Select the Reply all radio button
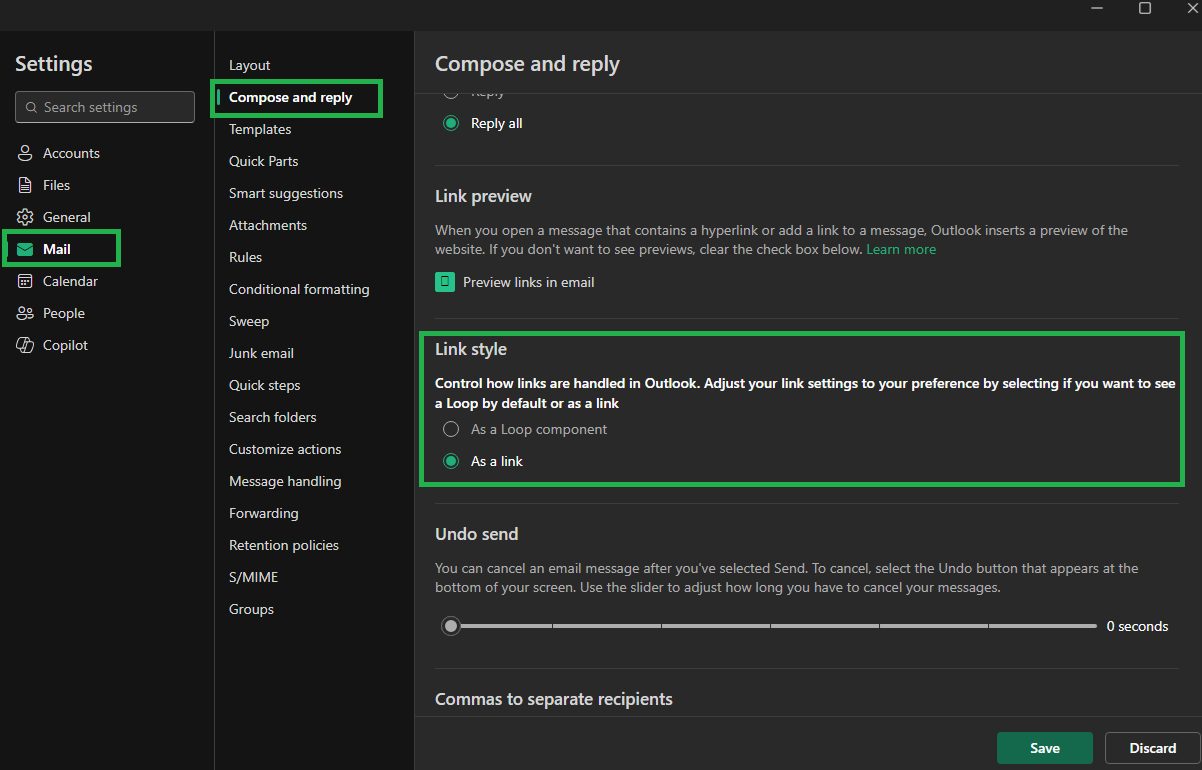The height and width of the screenshot is (770, 1202). [451, 123]
